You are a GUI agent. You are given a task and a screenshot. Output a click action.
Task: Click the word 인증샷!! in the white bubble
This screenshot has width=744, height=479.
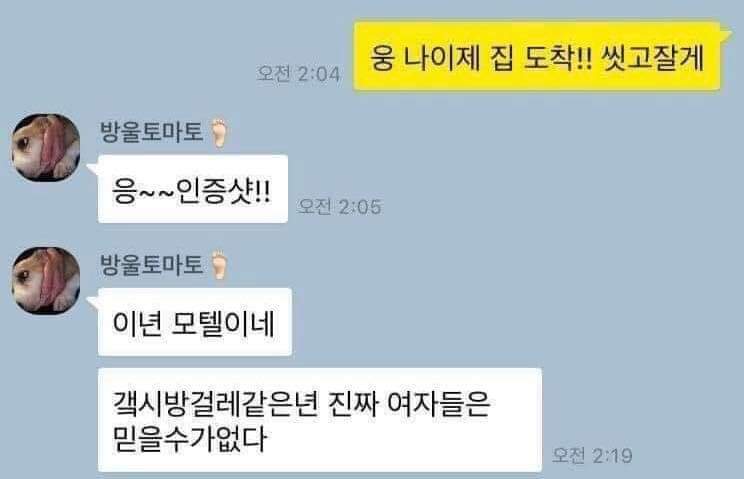[x=223, y=192]
